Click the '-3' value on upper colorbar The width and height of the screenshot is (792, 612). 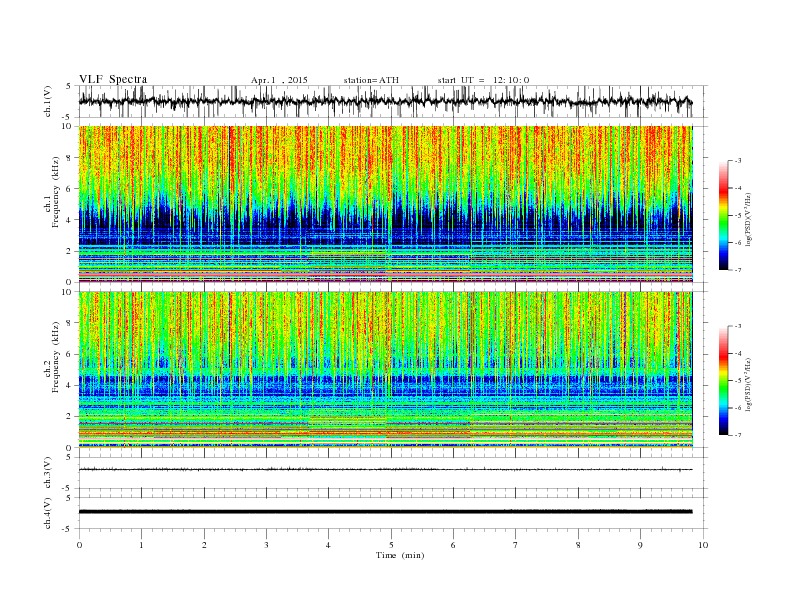pyautogui.click(x=738, y=161)
